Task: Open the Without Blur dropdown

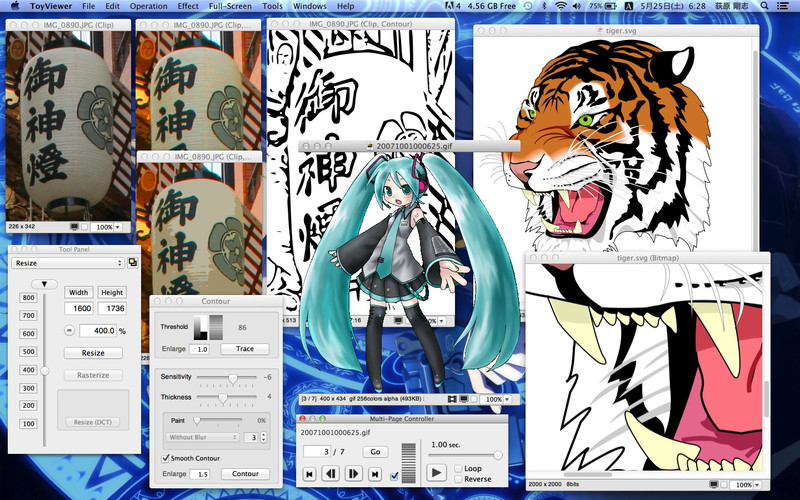Action: point(203,437)
